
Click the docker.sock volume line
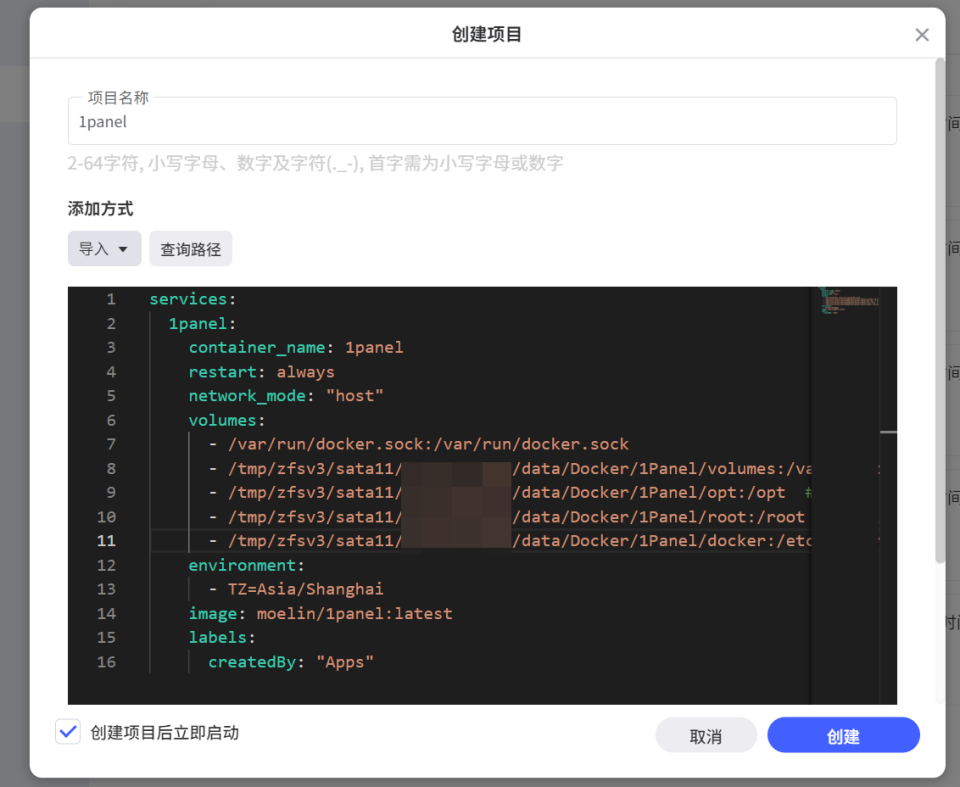(419, 444)
